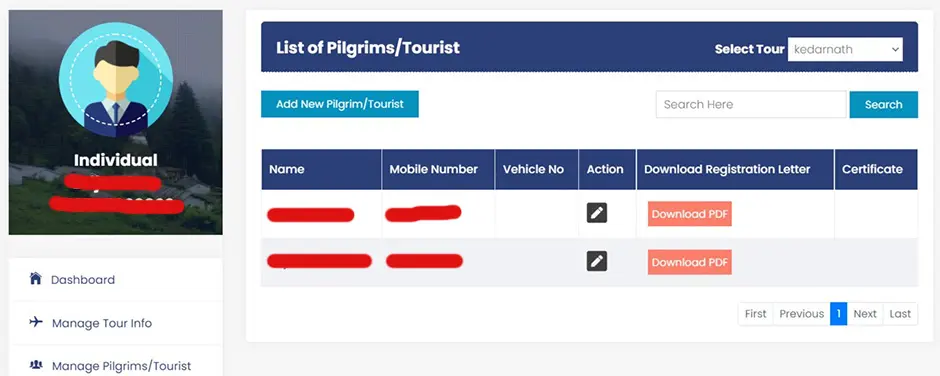Image resolution: width=940 pixels, height=376 pixels.
Task: Click the Search button
Action: click(884, 104)
